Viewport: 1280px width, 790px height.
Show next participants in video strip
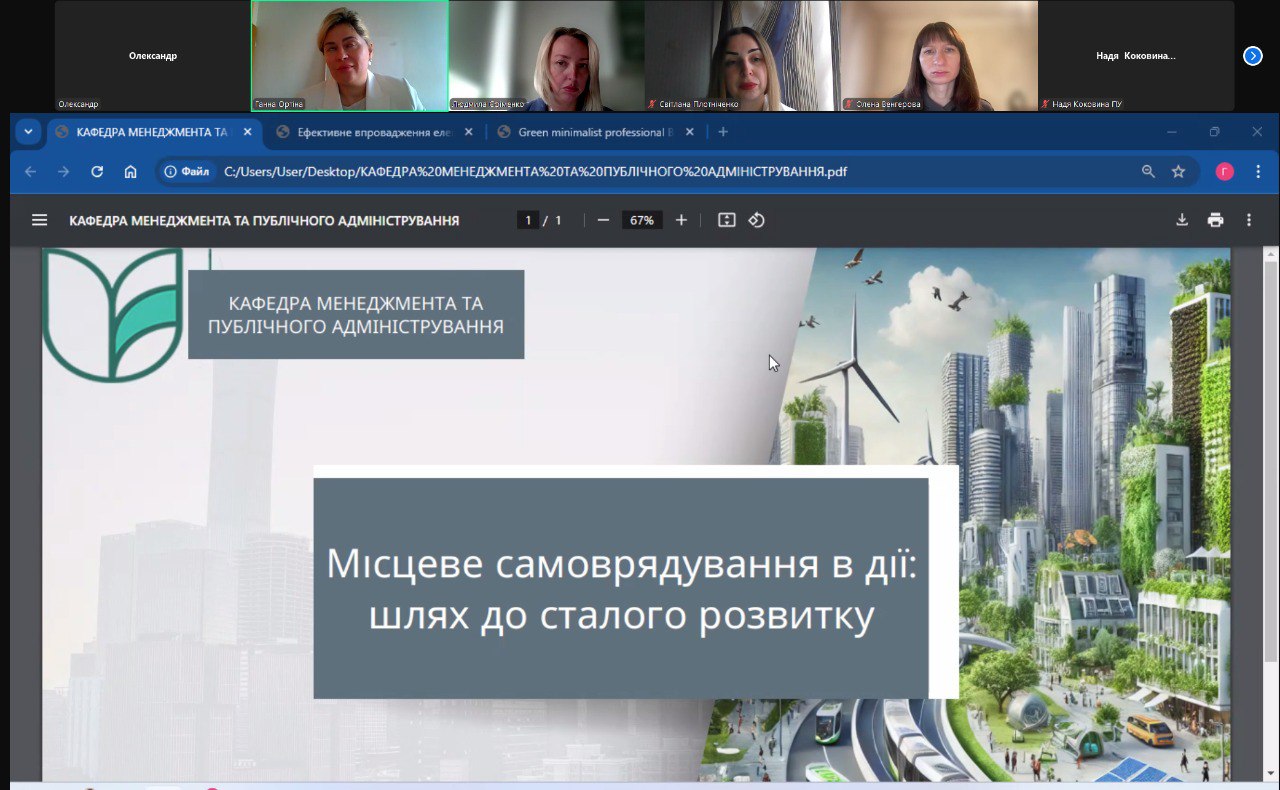1253,56
